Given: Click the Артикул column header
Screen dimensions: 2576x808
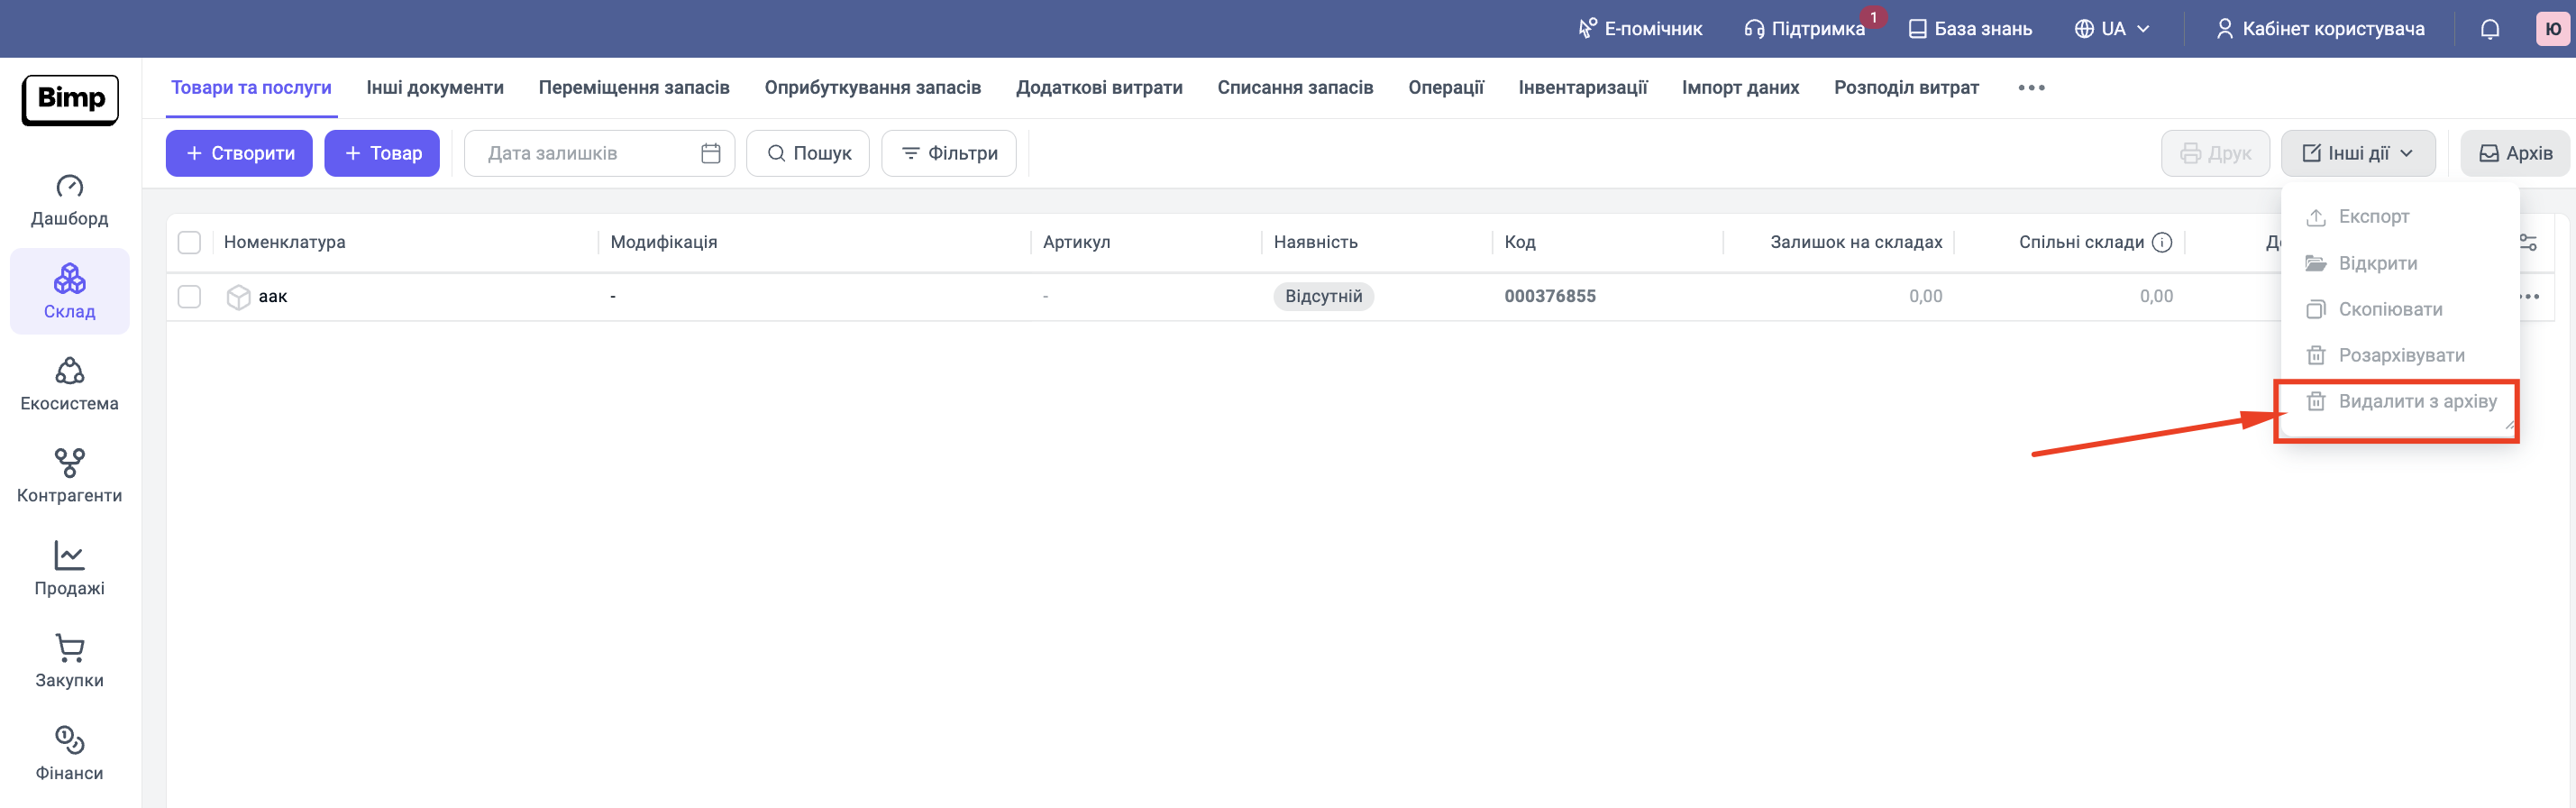Looking at the screenshot, I should [1077, 242].
